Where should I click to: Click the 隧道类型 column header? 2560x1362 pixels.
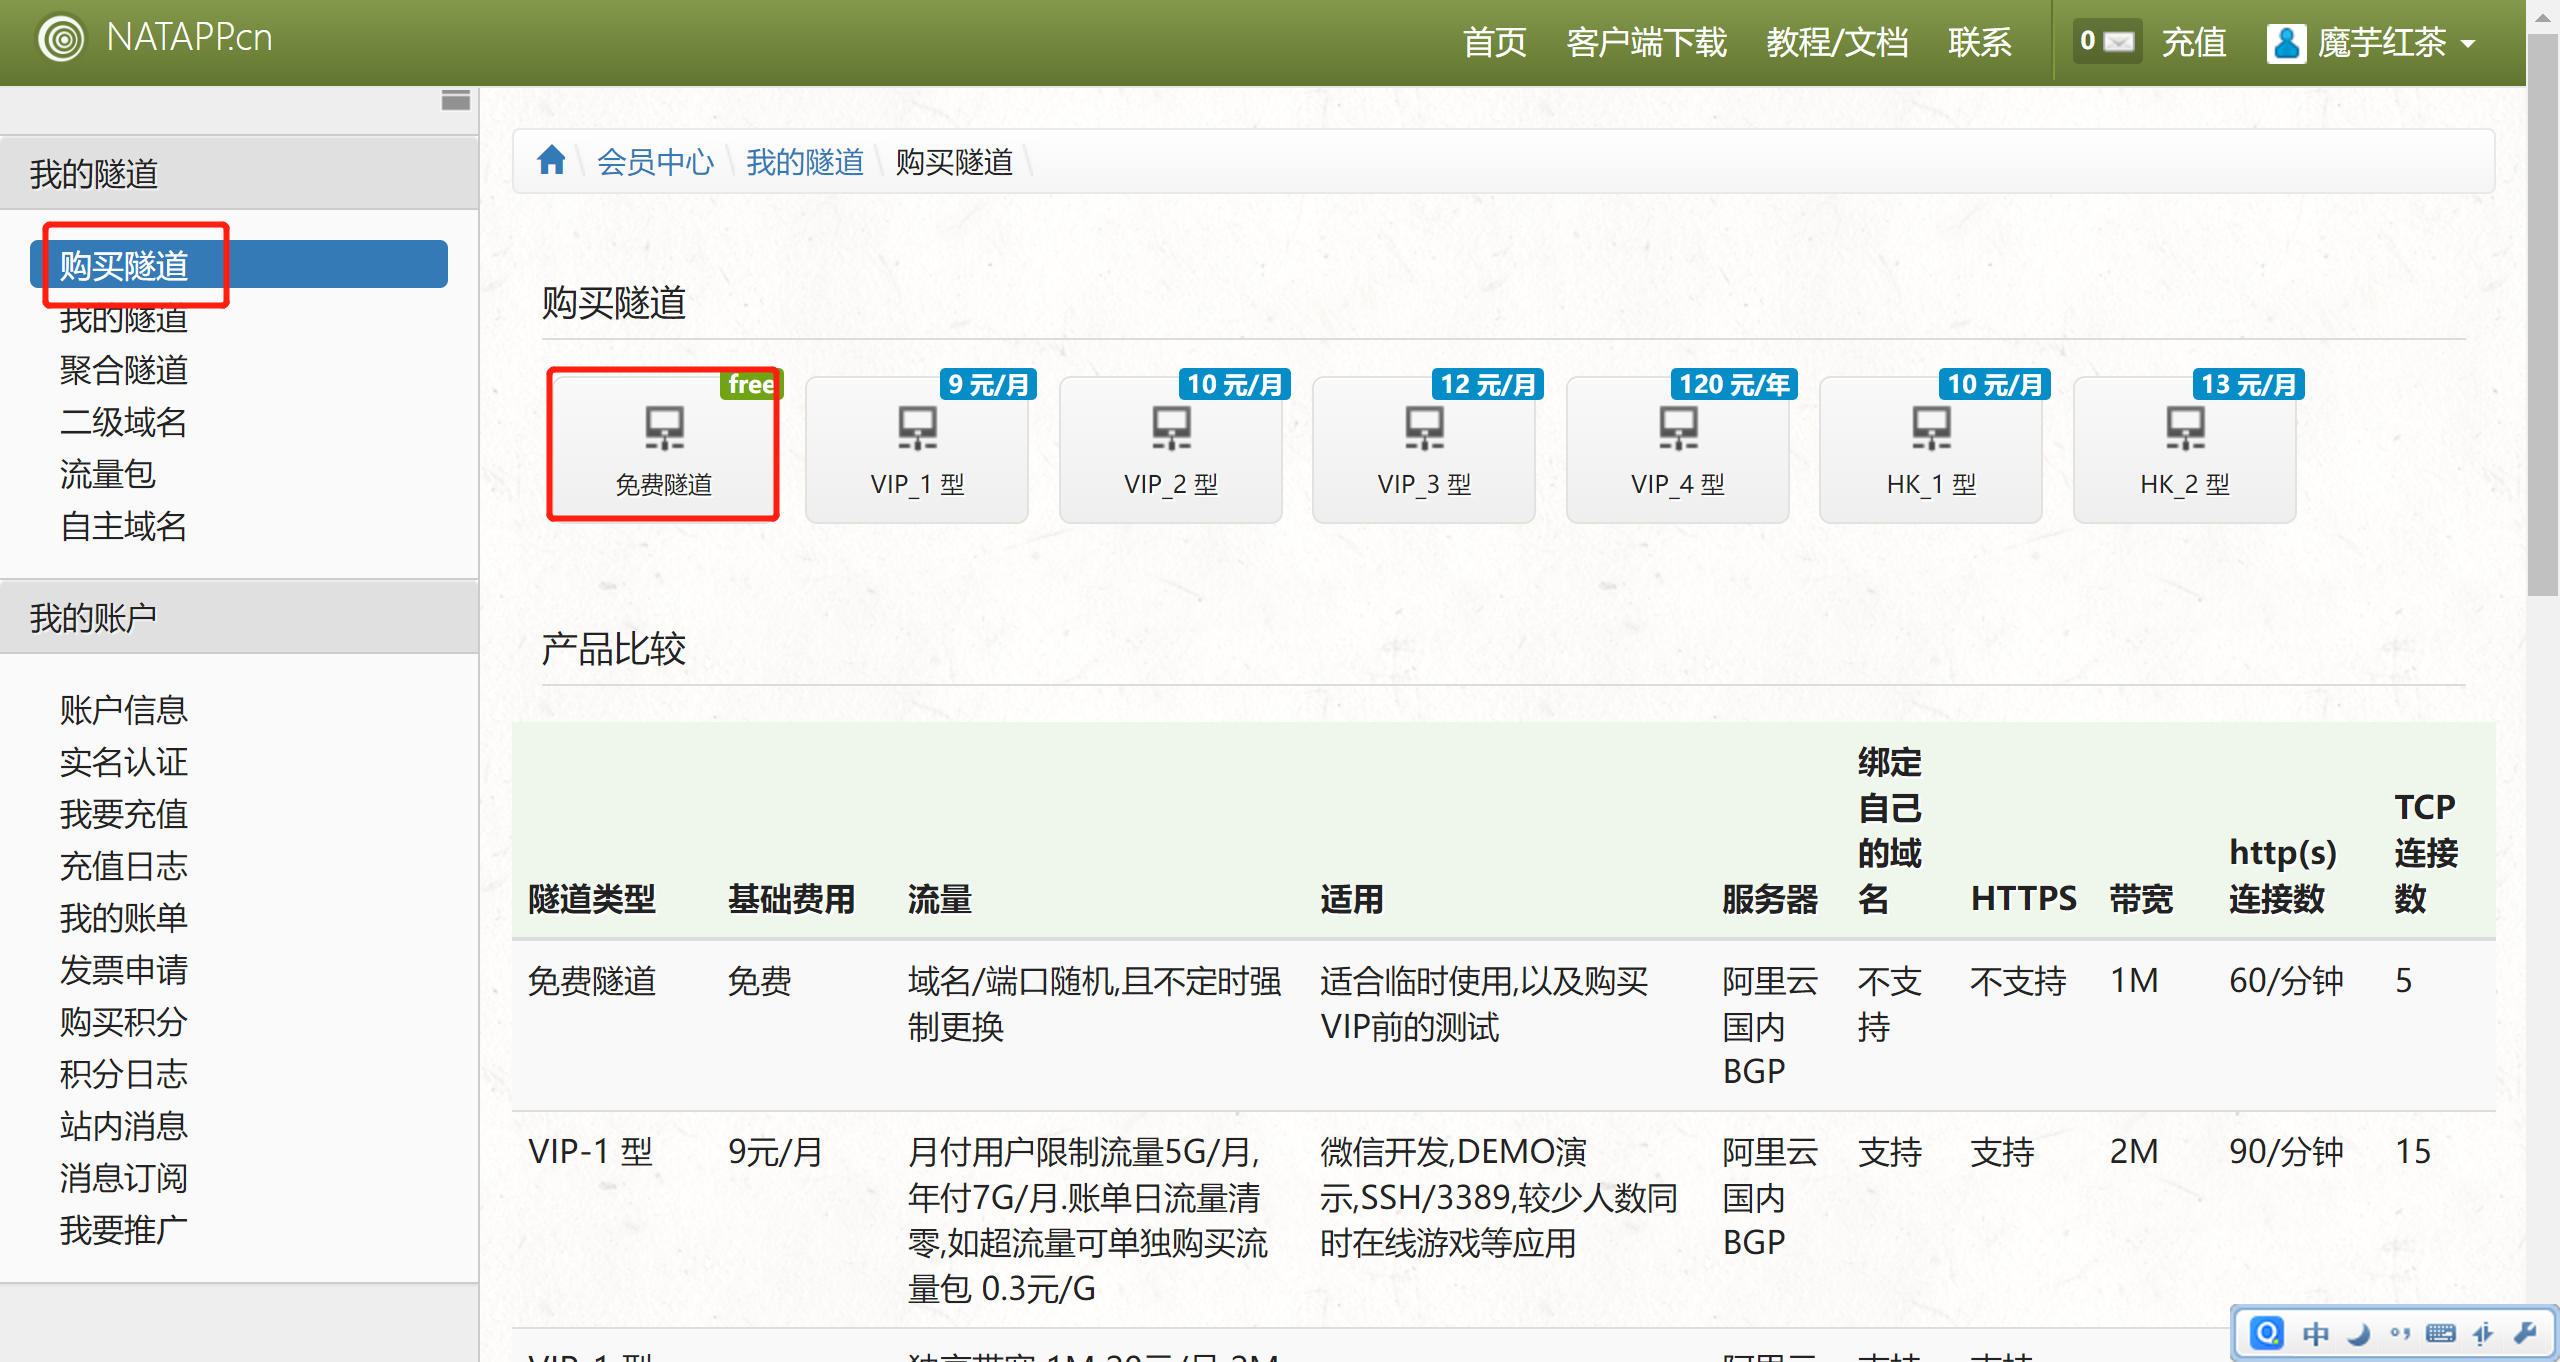(592, 899)
